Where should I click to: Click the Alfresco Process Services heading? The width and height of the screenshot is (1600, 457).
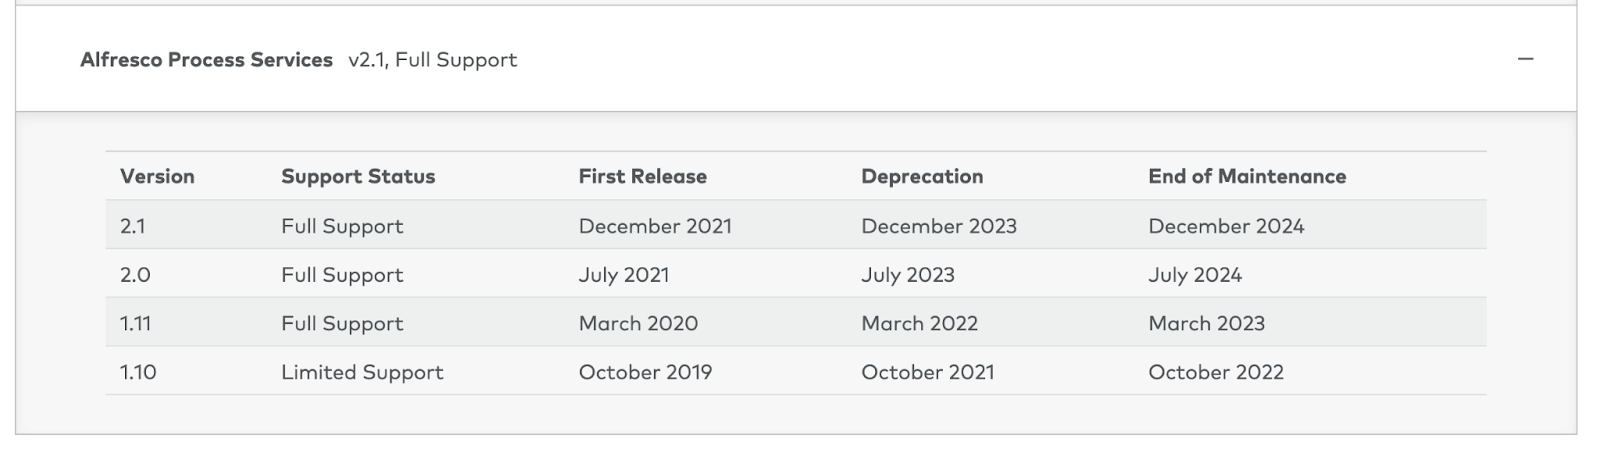click(206, 60)
